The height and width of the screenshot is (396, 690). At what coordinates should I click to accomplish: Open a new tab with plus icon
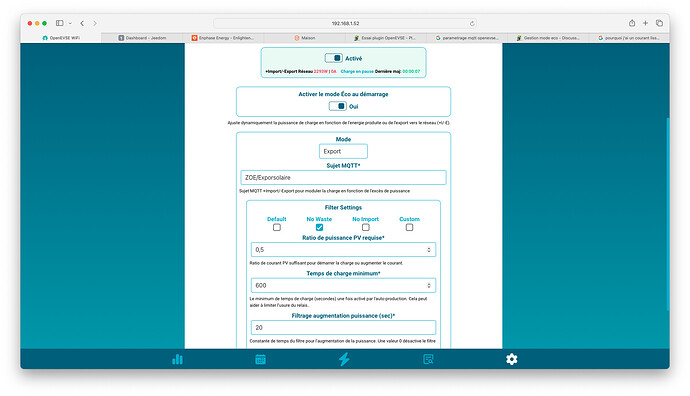click(x=646, y=23)
